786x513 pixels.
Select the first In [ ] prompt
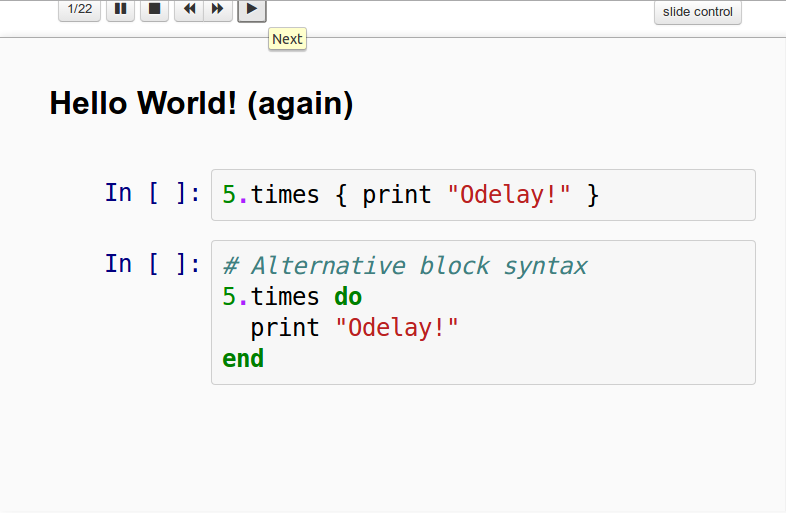pos(153,193)
